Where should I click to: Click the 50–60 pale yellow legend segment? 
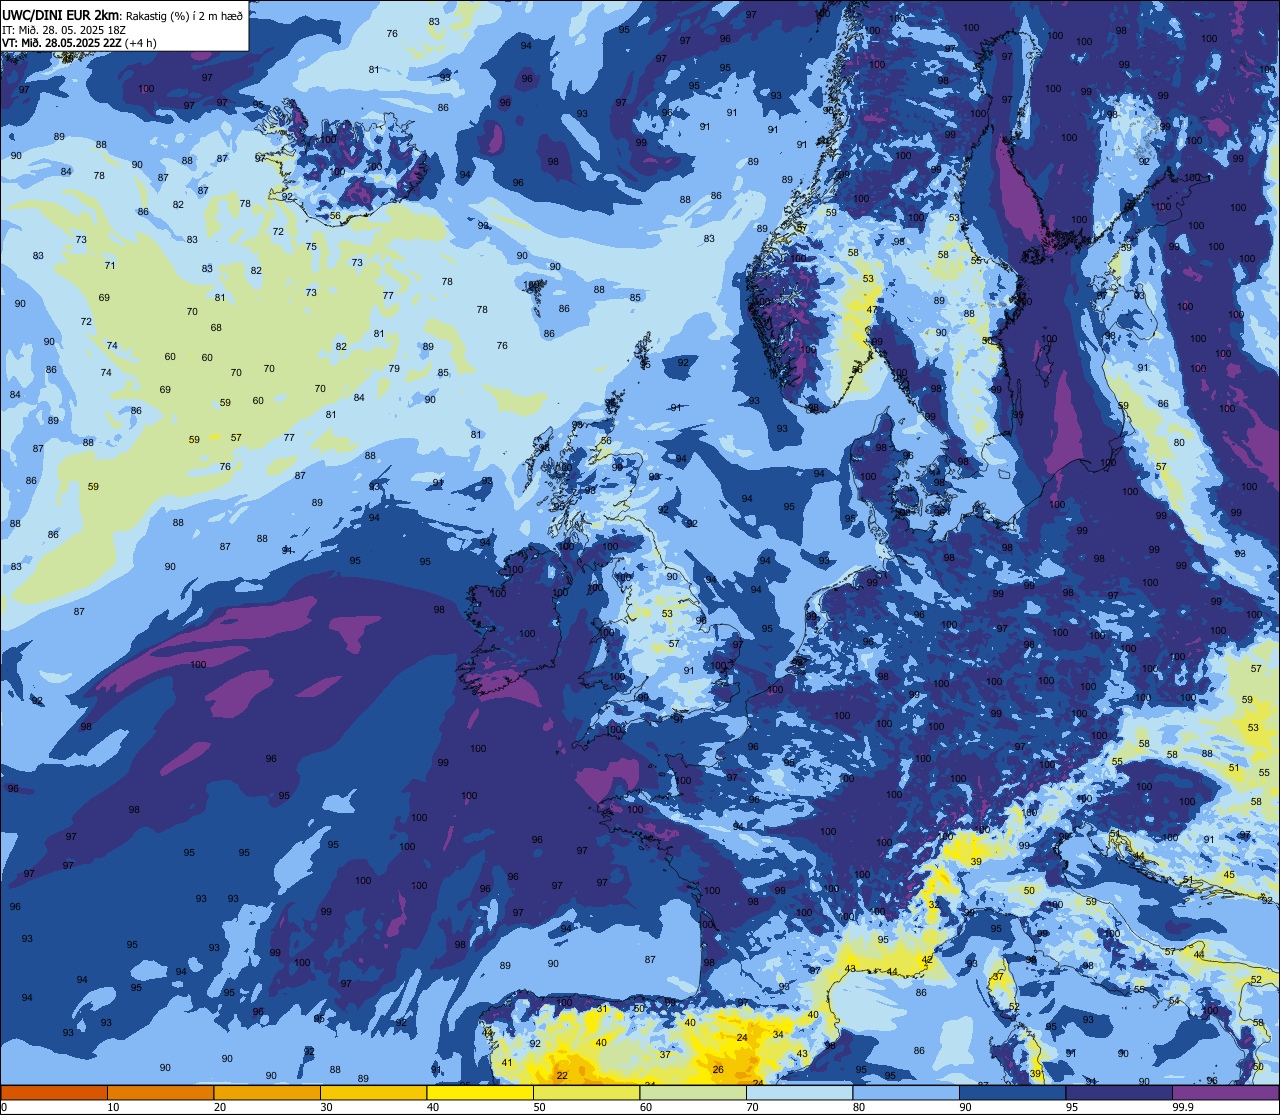[586, 1092]
